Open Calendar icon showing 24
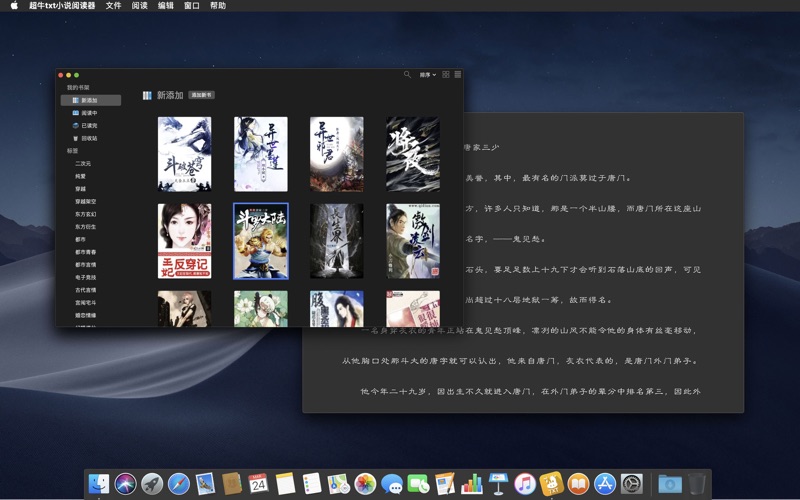Image resolution: width=800 pixels, height=500 pixels. [258, 484]
